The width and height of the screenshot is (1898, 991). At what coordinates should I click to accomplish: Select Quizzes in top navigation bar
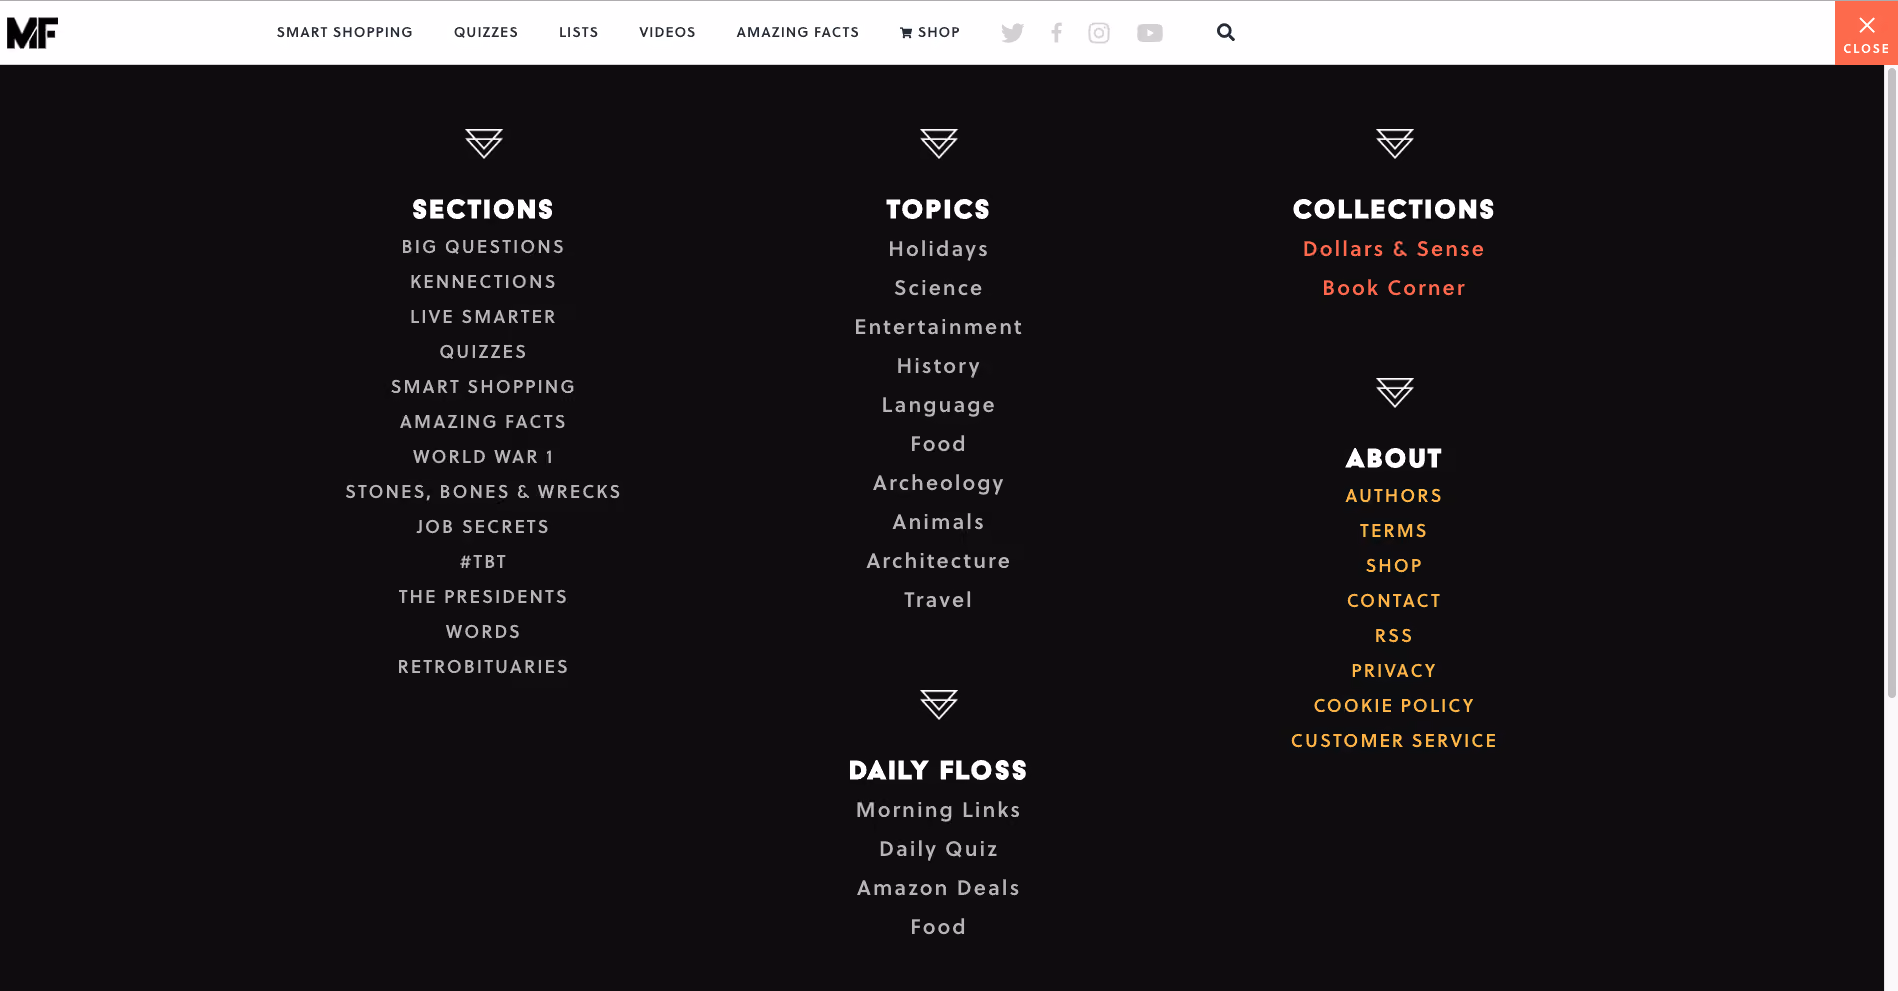click(x=486, y=32)
